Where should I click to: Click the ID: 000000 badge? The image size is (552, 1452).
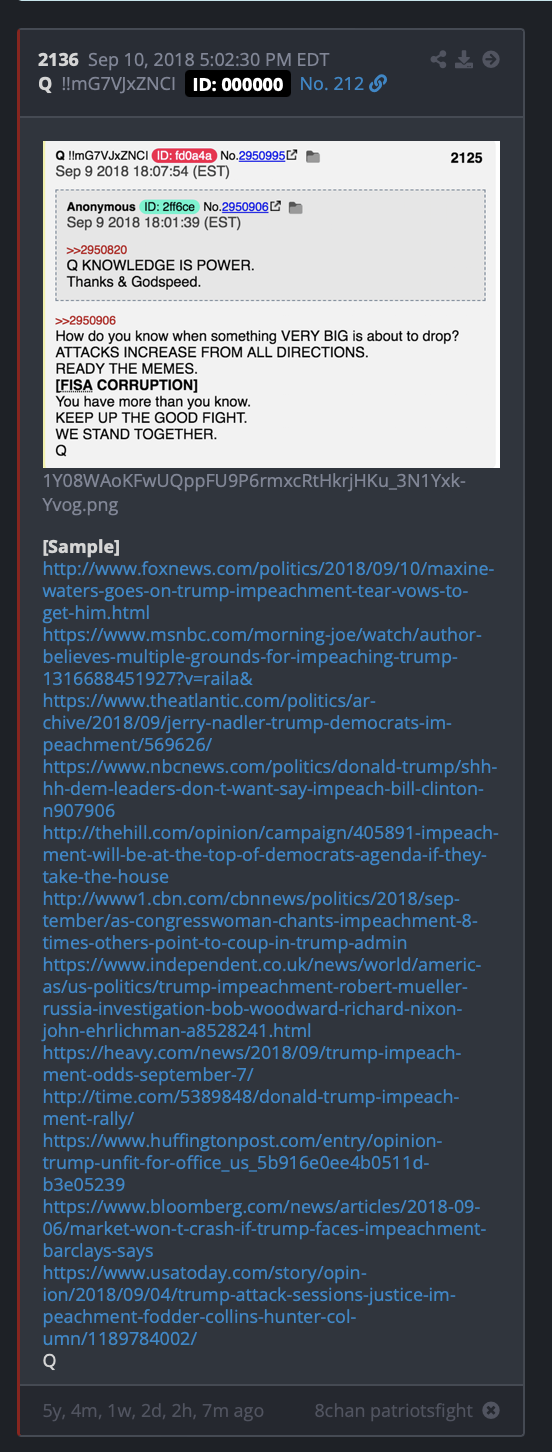click(x=238, y=84)
